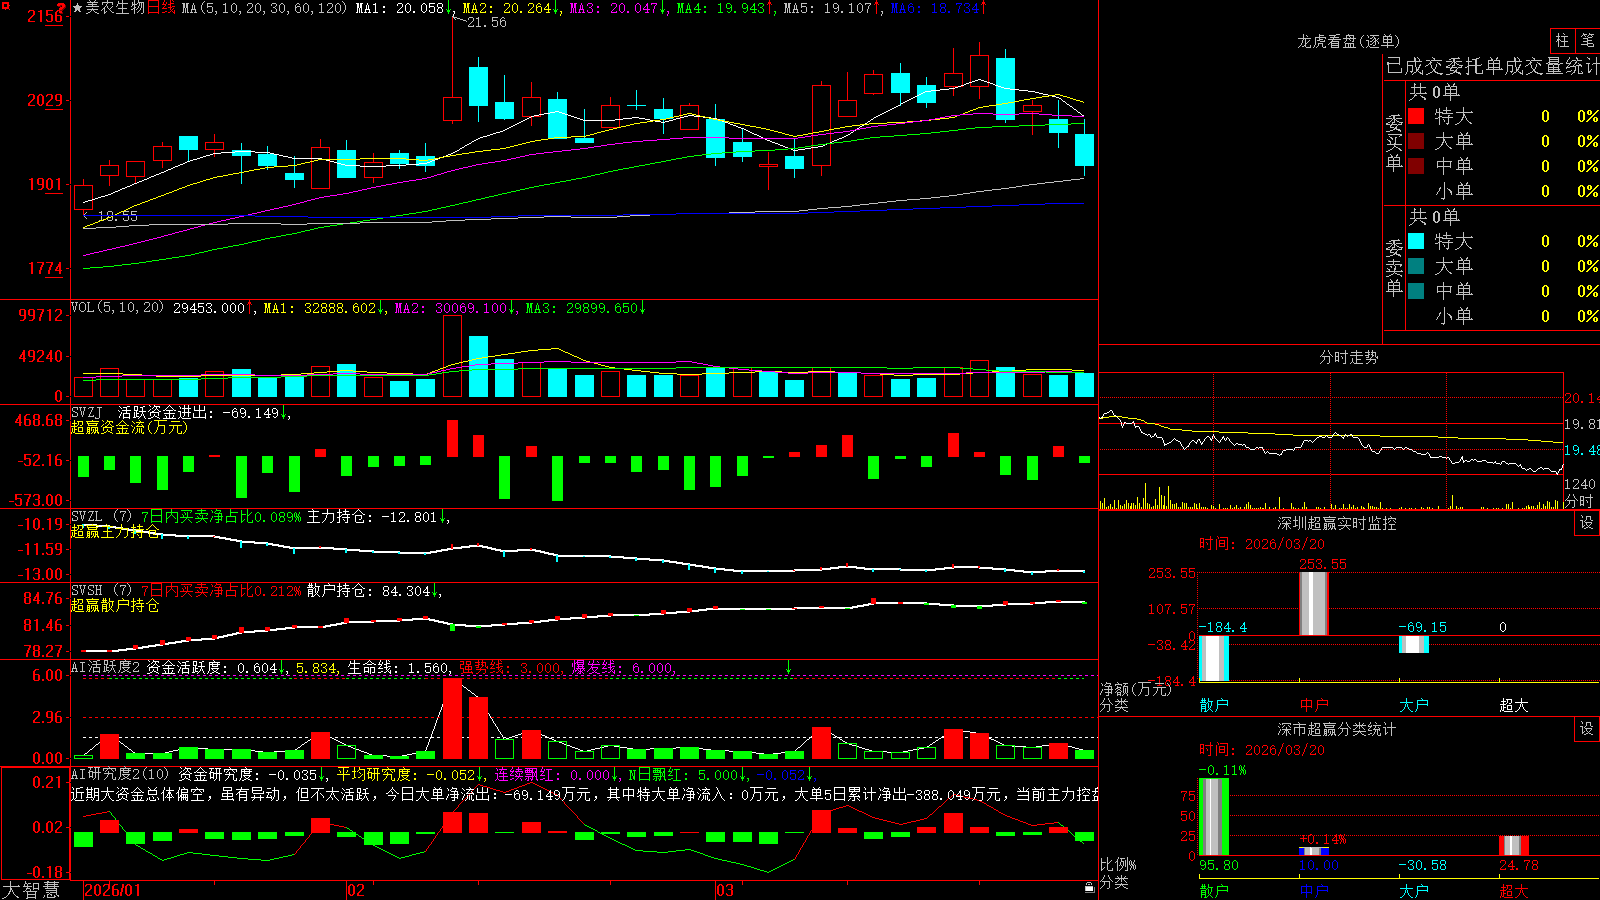1600x900 pixels.
Task: Click the VOL(5,10,20) indicator label
Action: [x=117, y=307]
